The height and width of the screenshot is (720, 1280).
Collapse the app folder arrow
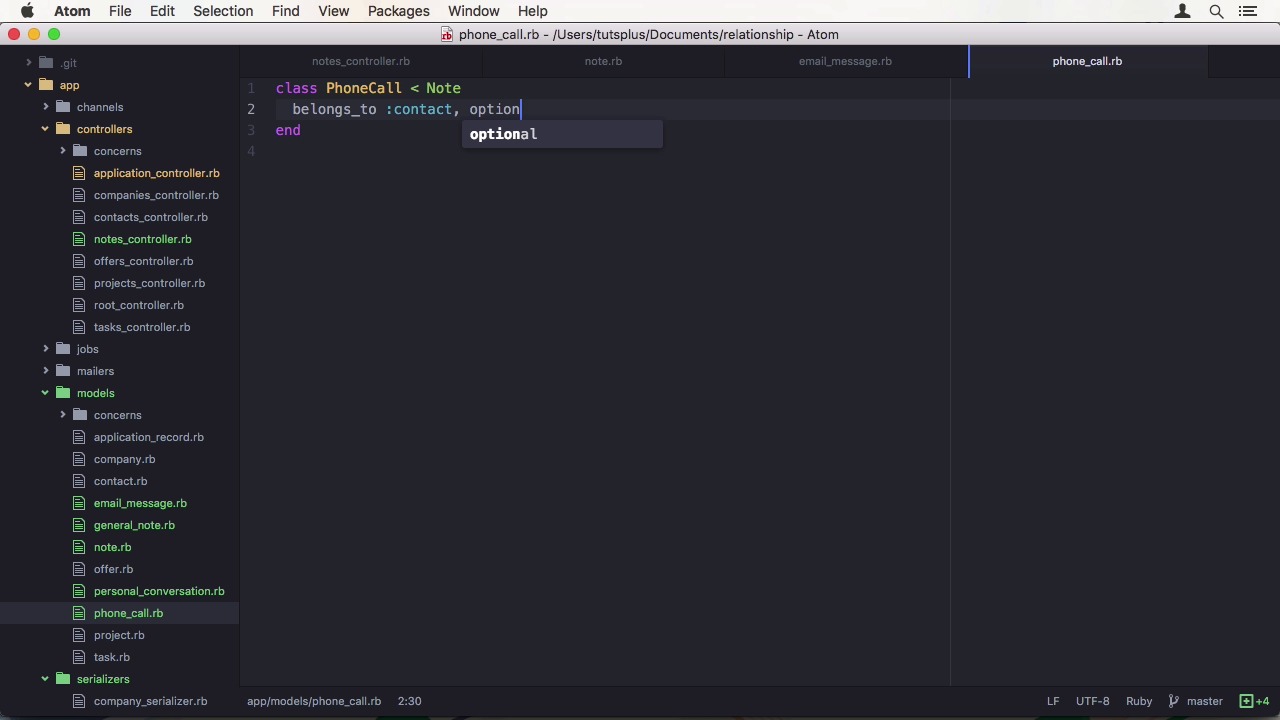[28, 85]
